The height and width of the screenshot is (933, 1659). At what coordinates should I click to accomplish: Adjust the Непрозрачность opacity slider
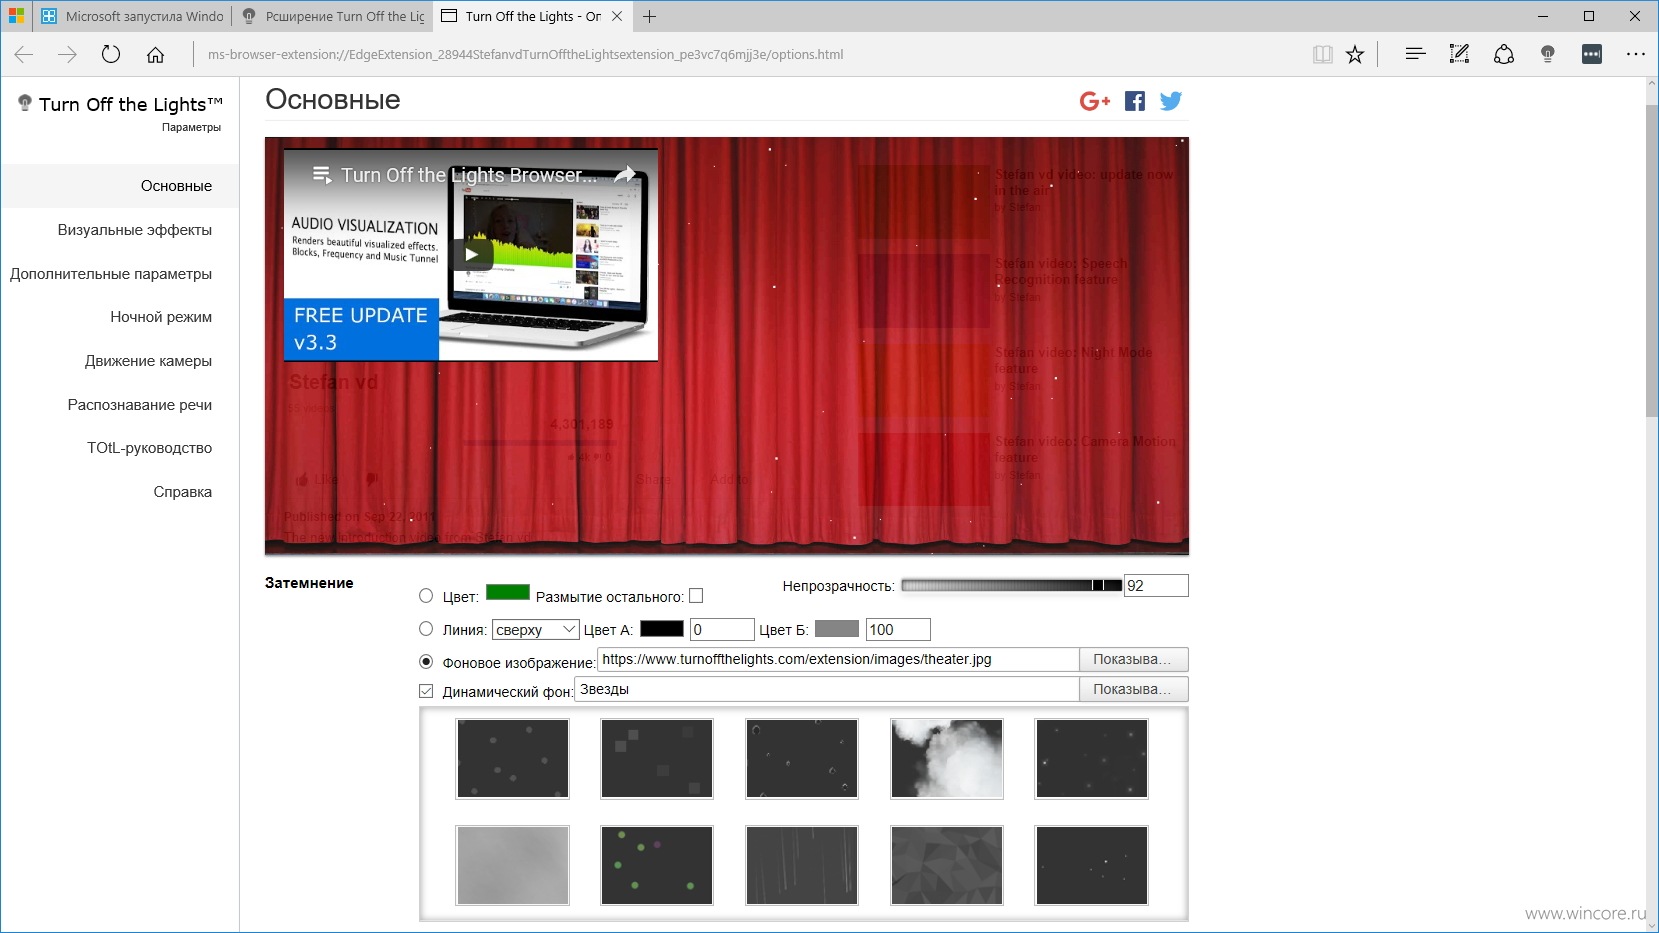click(x=1011, y=585)
